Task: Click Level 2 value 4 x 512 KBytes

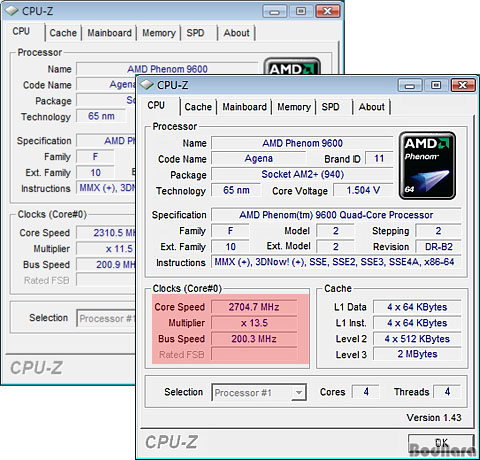Action: [x=417, y=339]
